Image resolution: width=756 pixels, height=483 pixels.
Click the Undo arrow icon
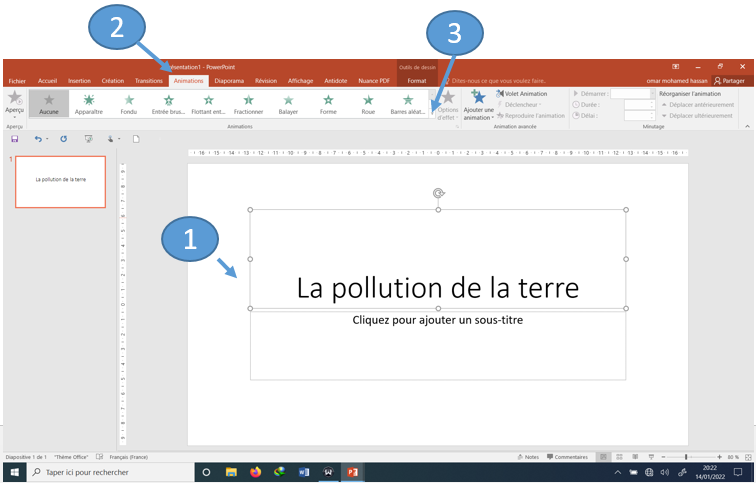pos(38,139)
